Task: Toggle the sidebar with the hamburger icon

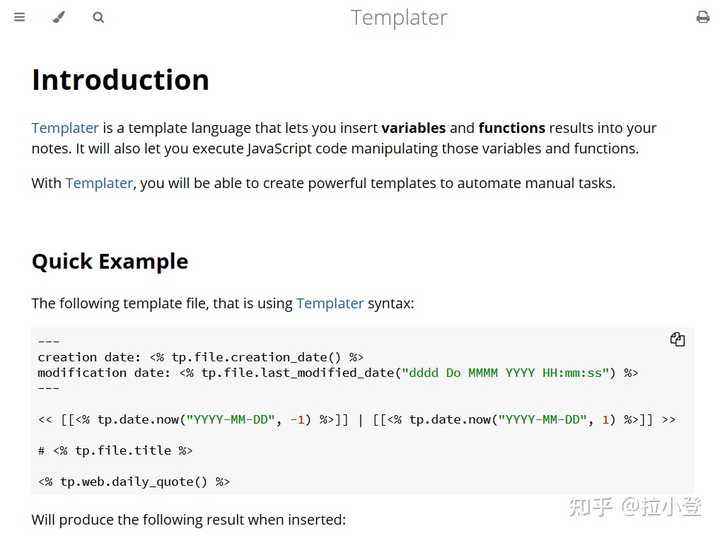Action: tap(19, 17)
